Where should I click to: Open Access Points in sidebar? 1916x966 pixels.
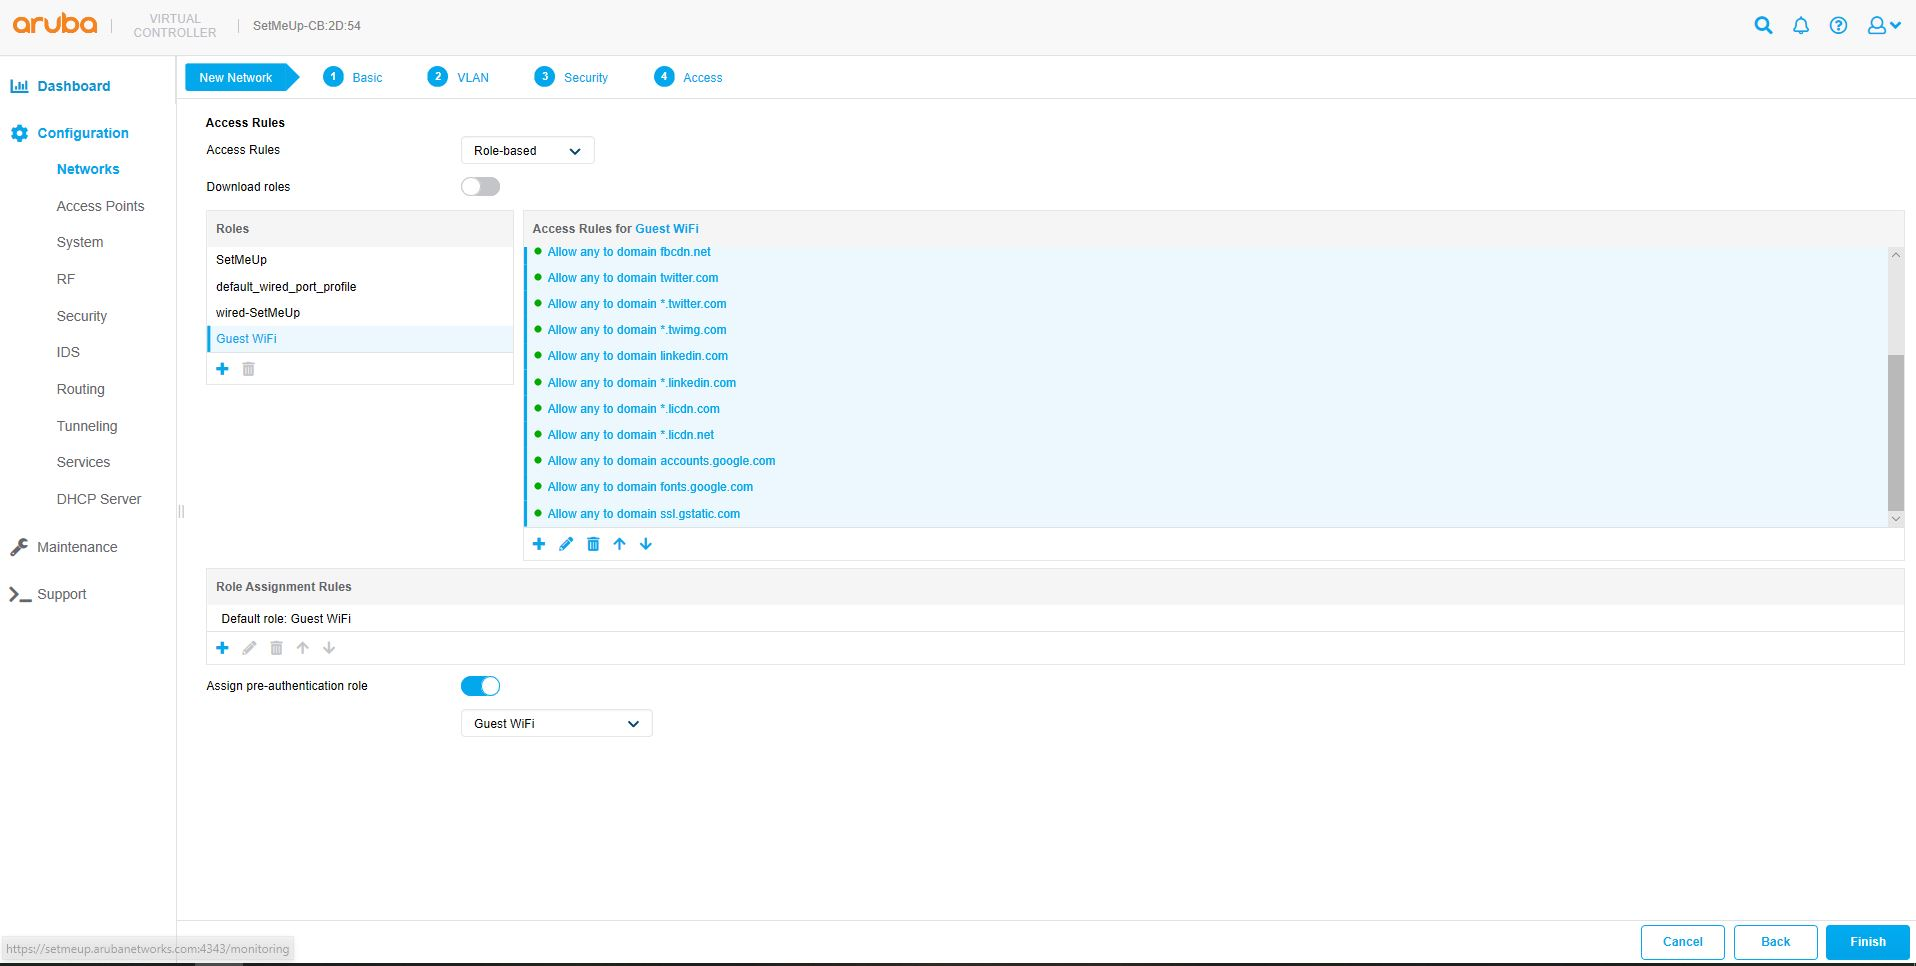tap(100, 206)
